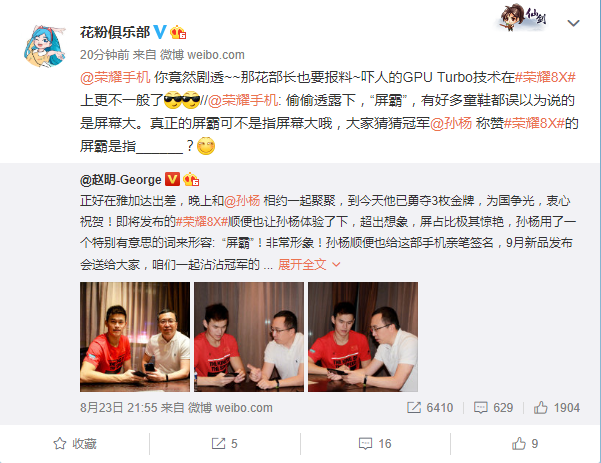Open the first photo thumbnail
The height and width of the screenshot is (463, 601).
pyautogui.click(x=135, y=337)
